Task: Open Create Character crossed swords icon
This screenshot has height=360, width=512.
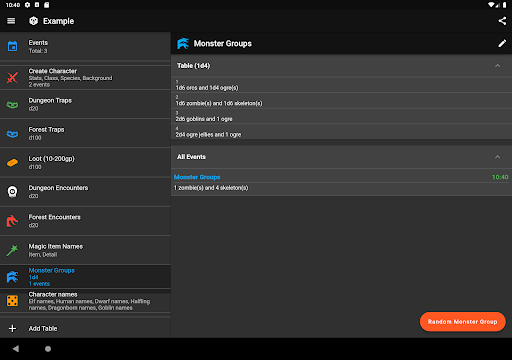Action: (x=13, y=78)
